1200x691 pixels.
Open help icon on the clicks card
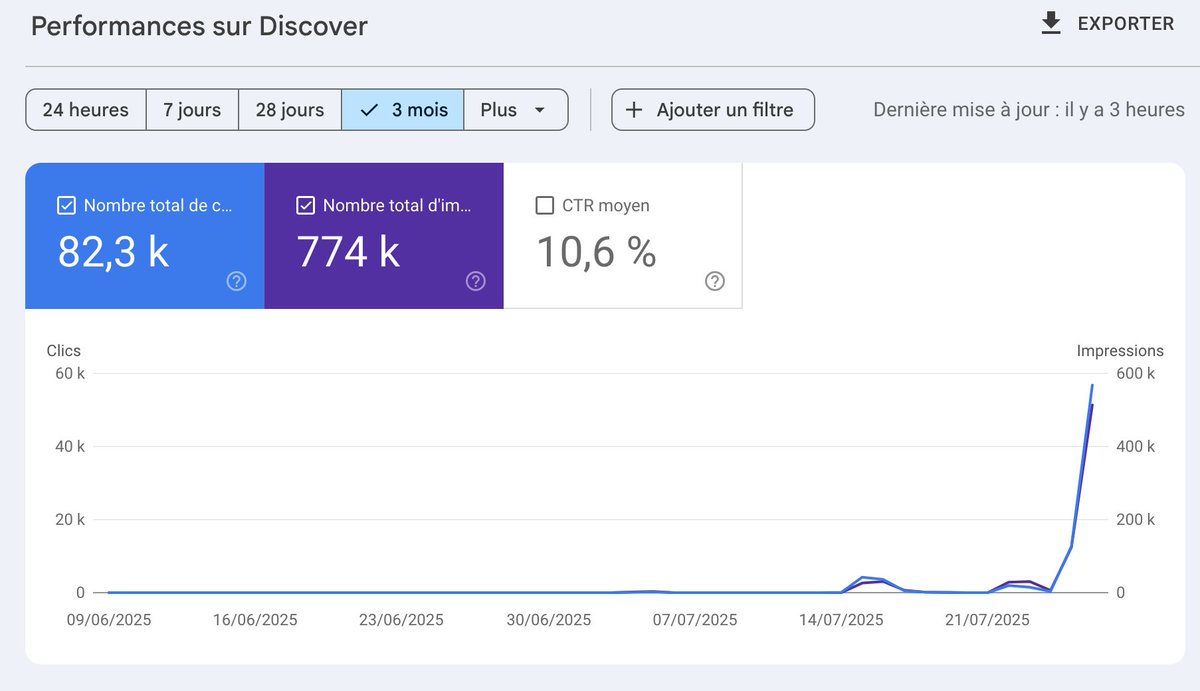[236, 281]
